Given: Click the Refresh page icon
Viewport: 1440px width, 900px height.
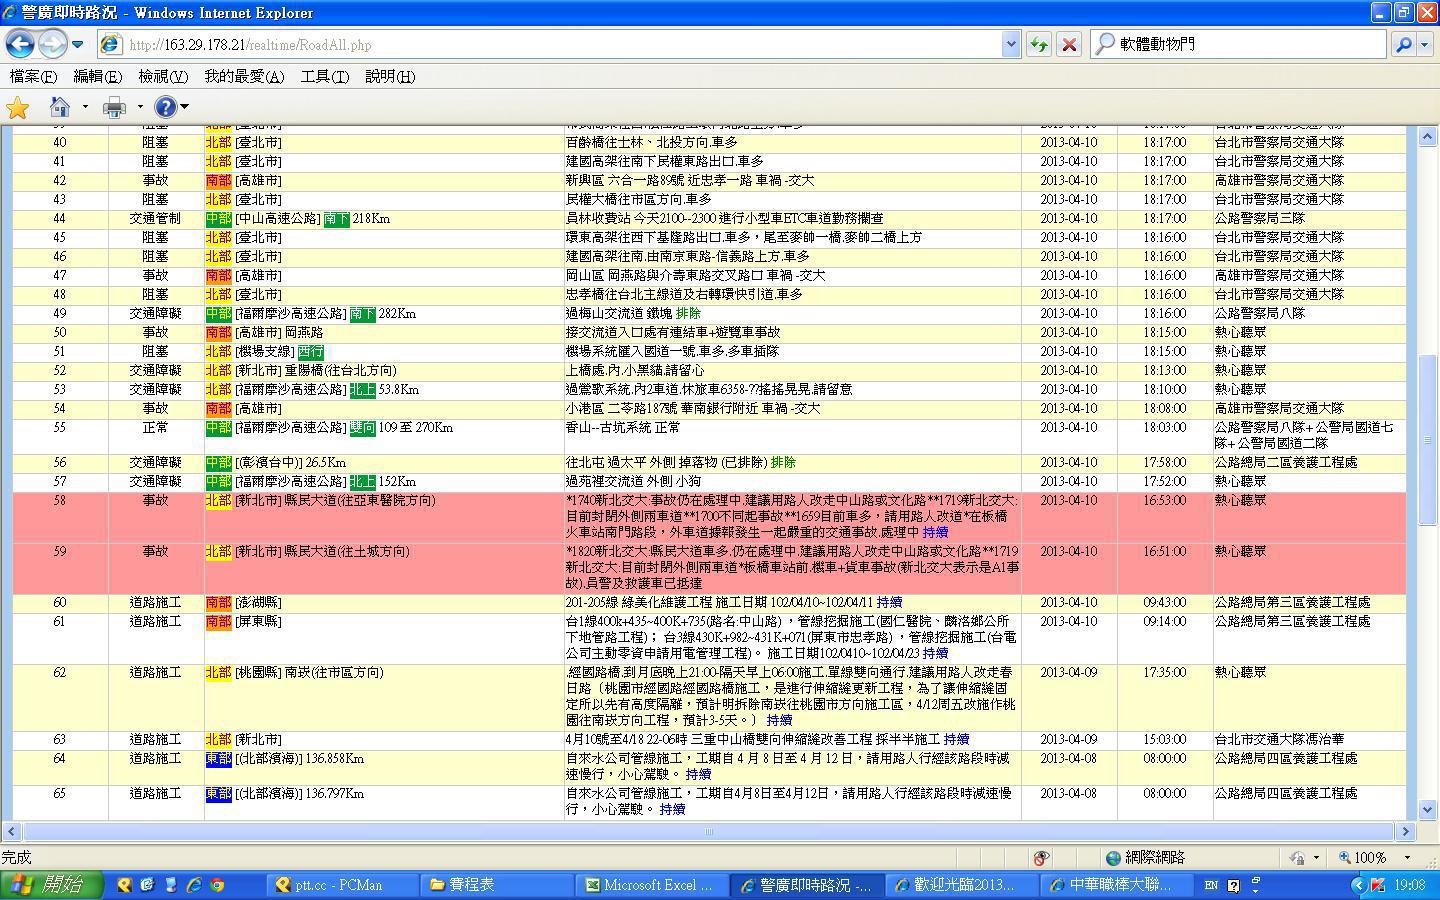Looking at the screenshot, I should click(x=1038, y=44).
